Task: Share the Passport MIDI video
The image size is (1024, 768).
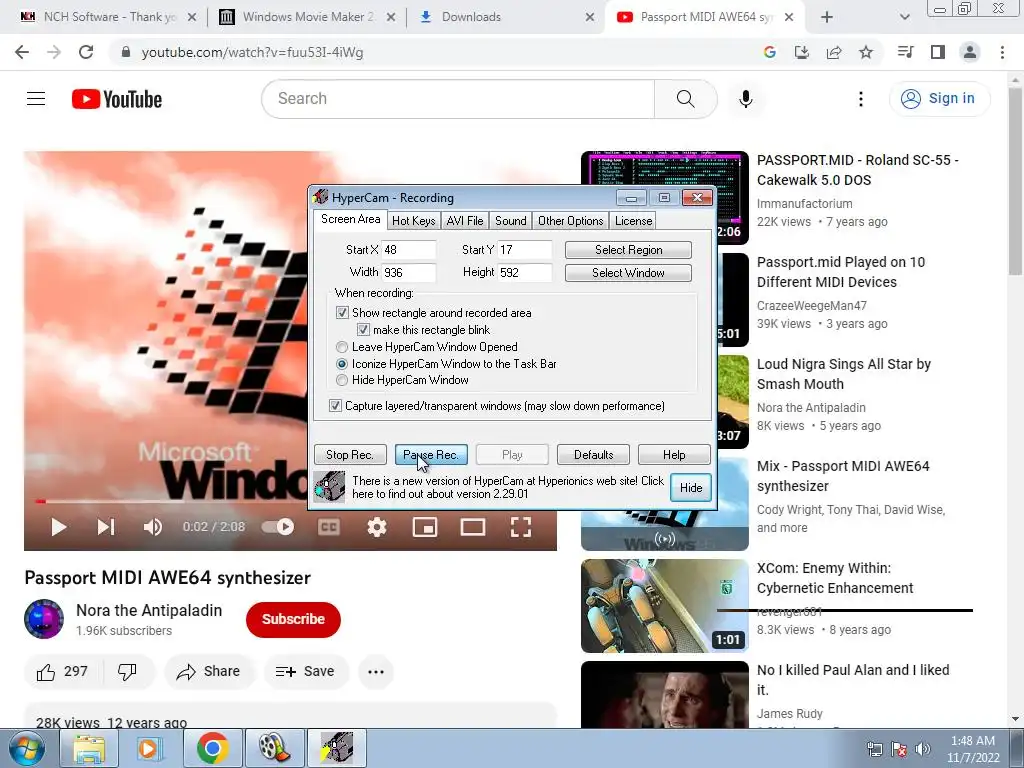Action: click(x=208, y=671)
